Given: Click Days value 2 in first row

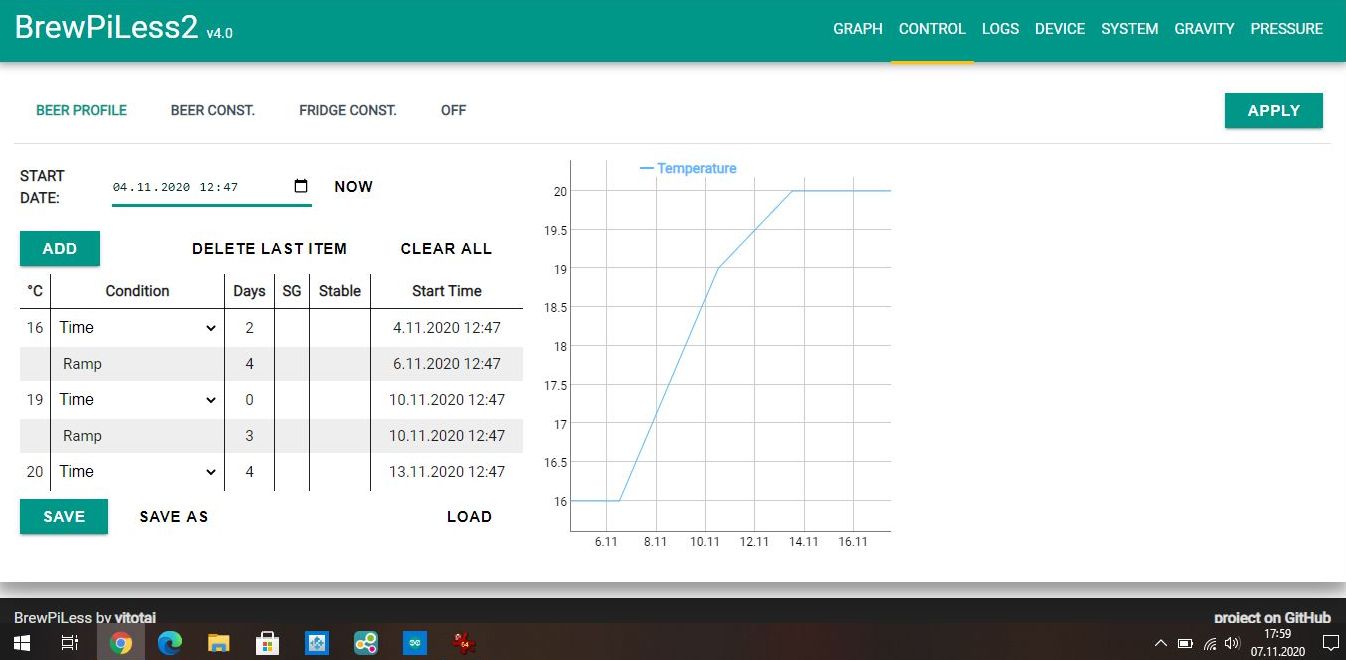Looking at the screenshot, I should (249, 327).
